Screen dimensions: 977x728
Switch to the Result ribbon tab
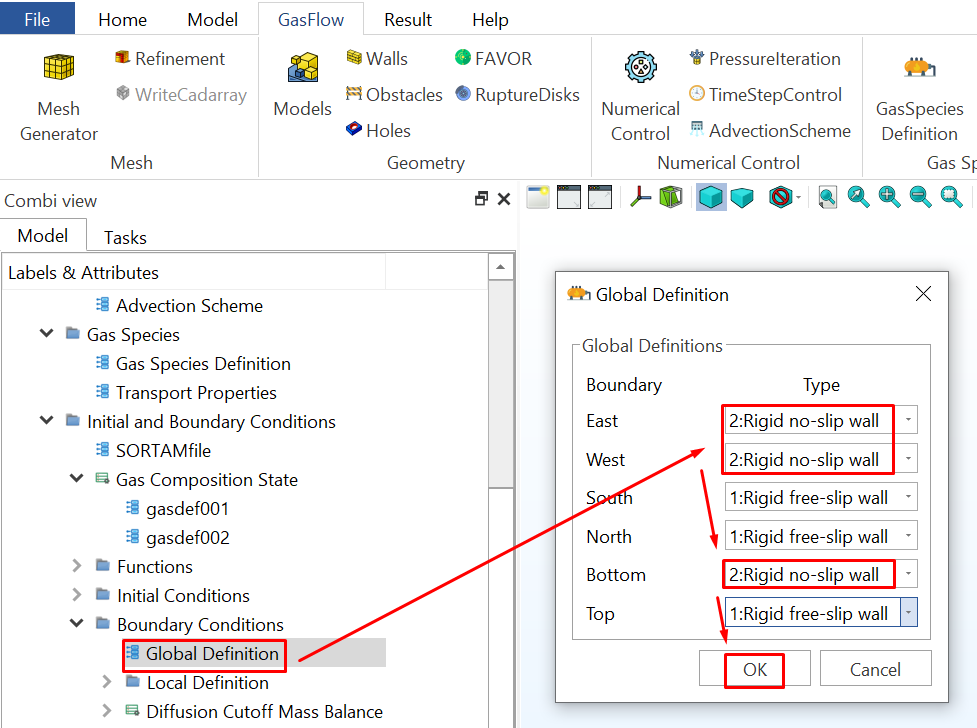tap(408, 19)
